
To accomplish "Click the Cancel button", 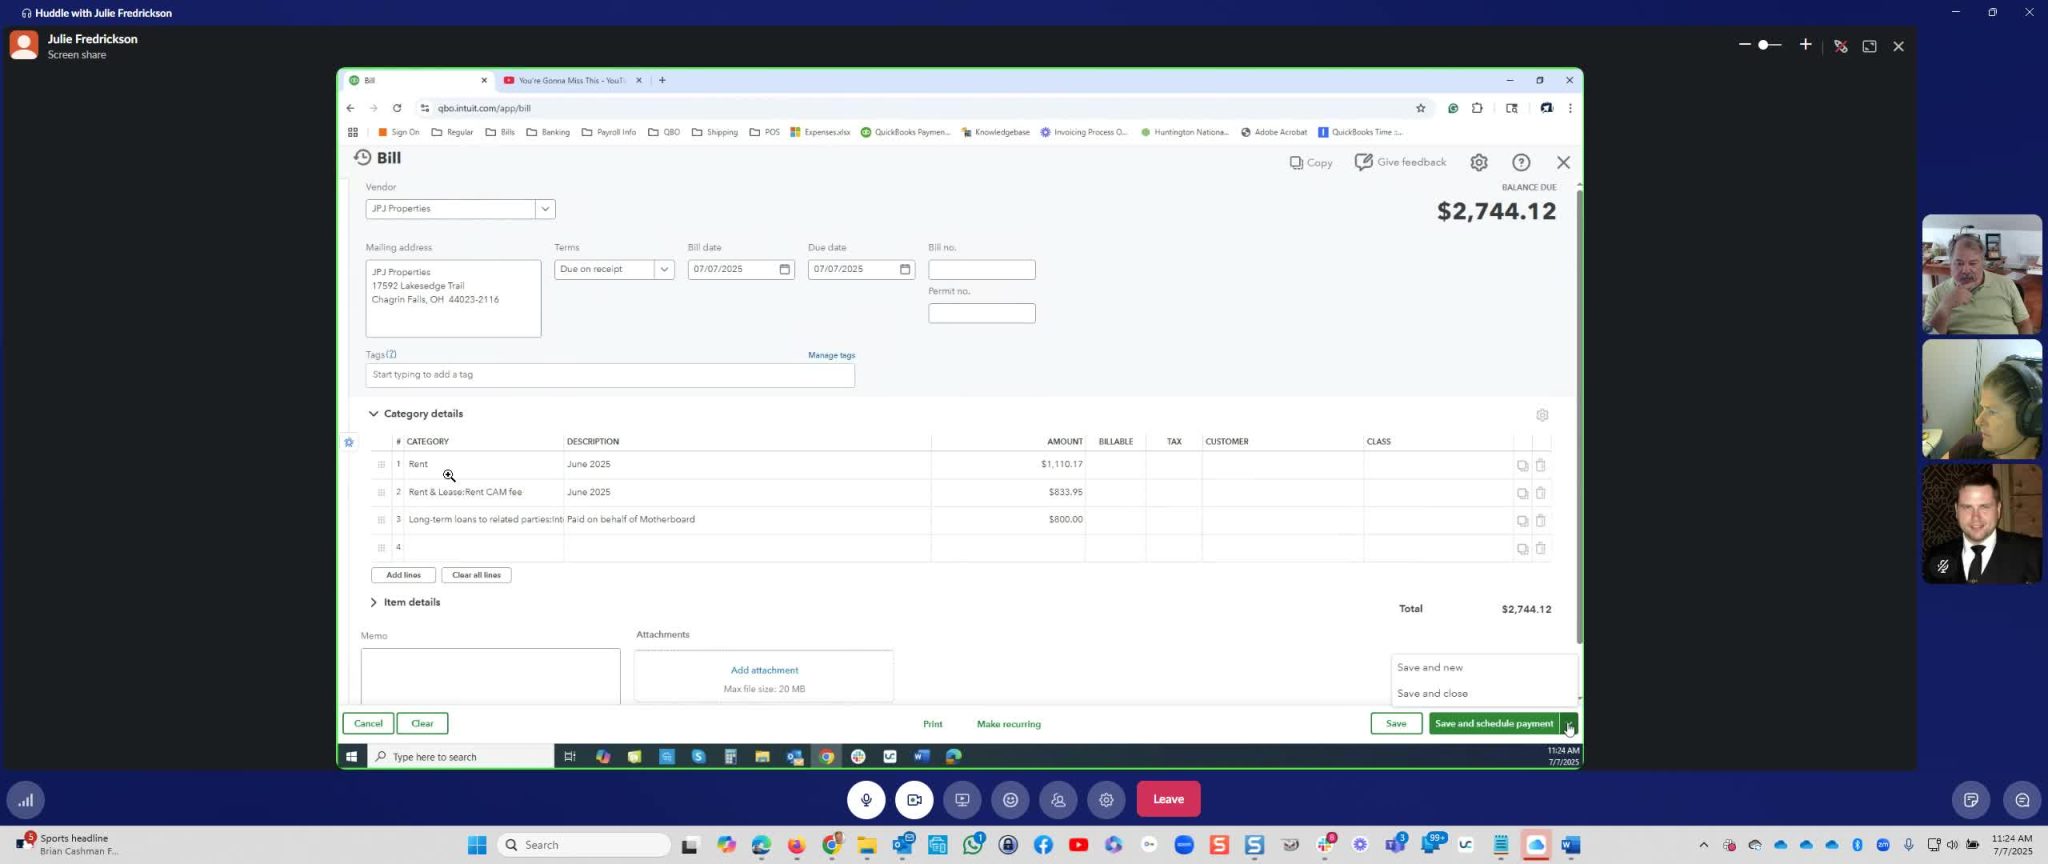I will pos(368,723).
